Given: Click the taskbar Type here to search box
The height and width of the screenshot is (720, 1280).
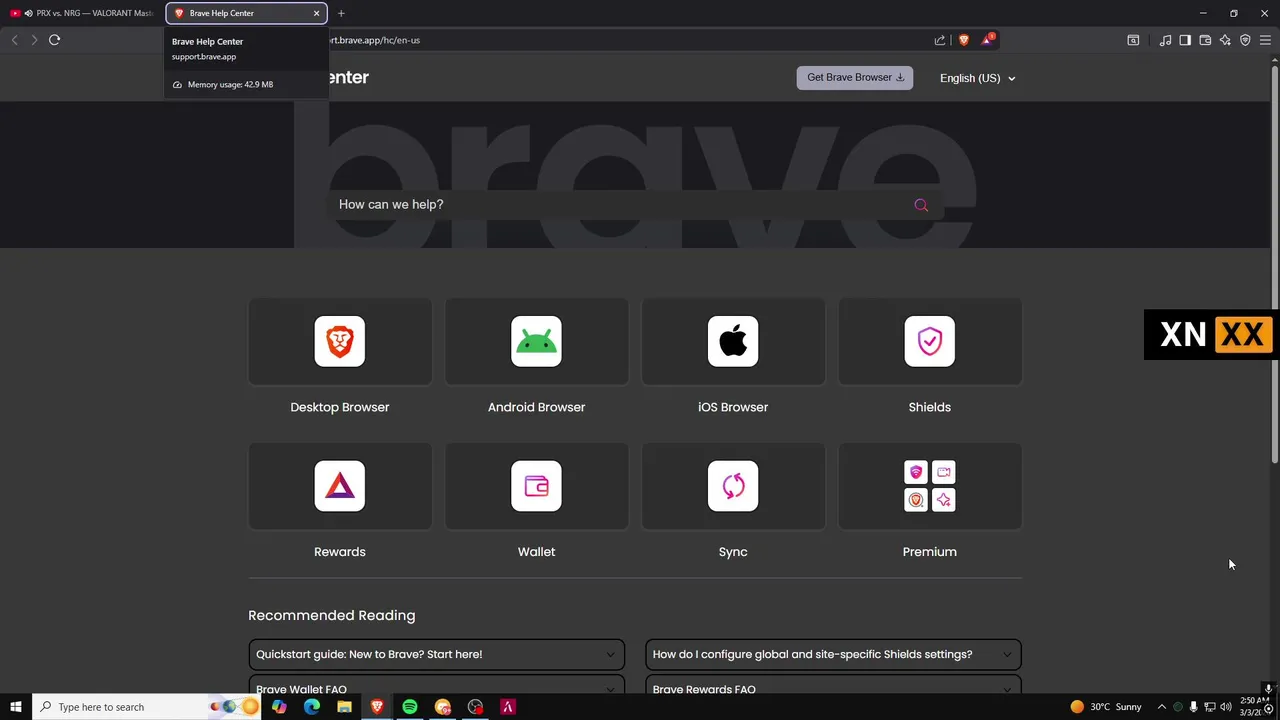Looking at the screenshot, I should (x=148, y=707).
